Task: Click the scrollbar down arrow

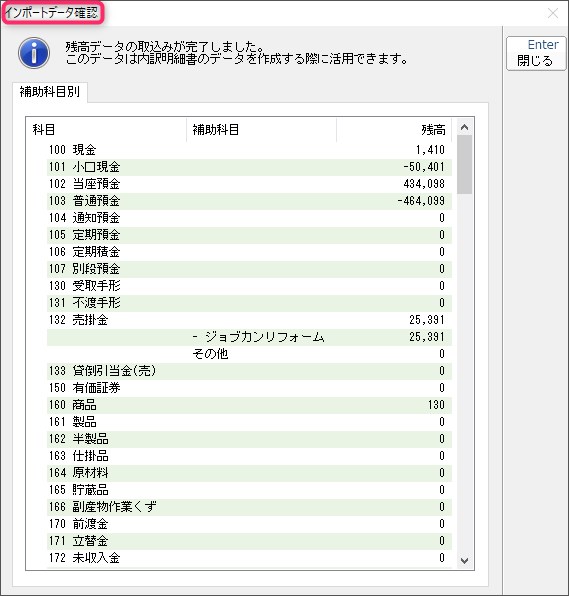Action: coord(464,560)
